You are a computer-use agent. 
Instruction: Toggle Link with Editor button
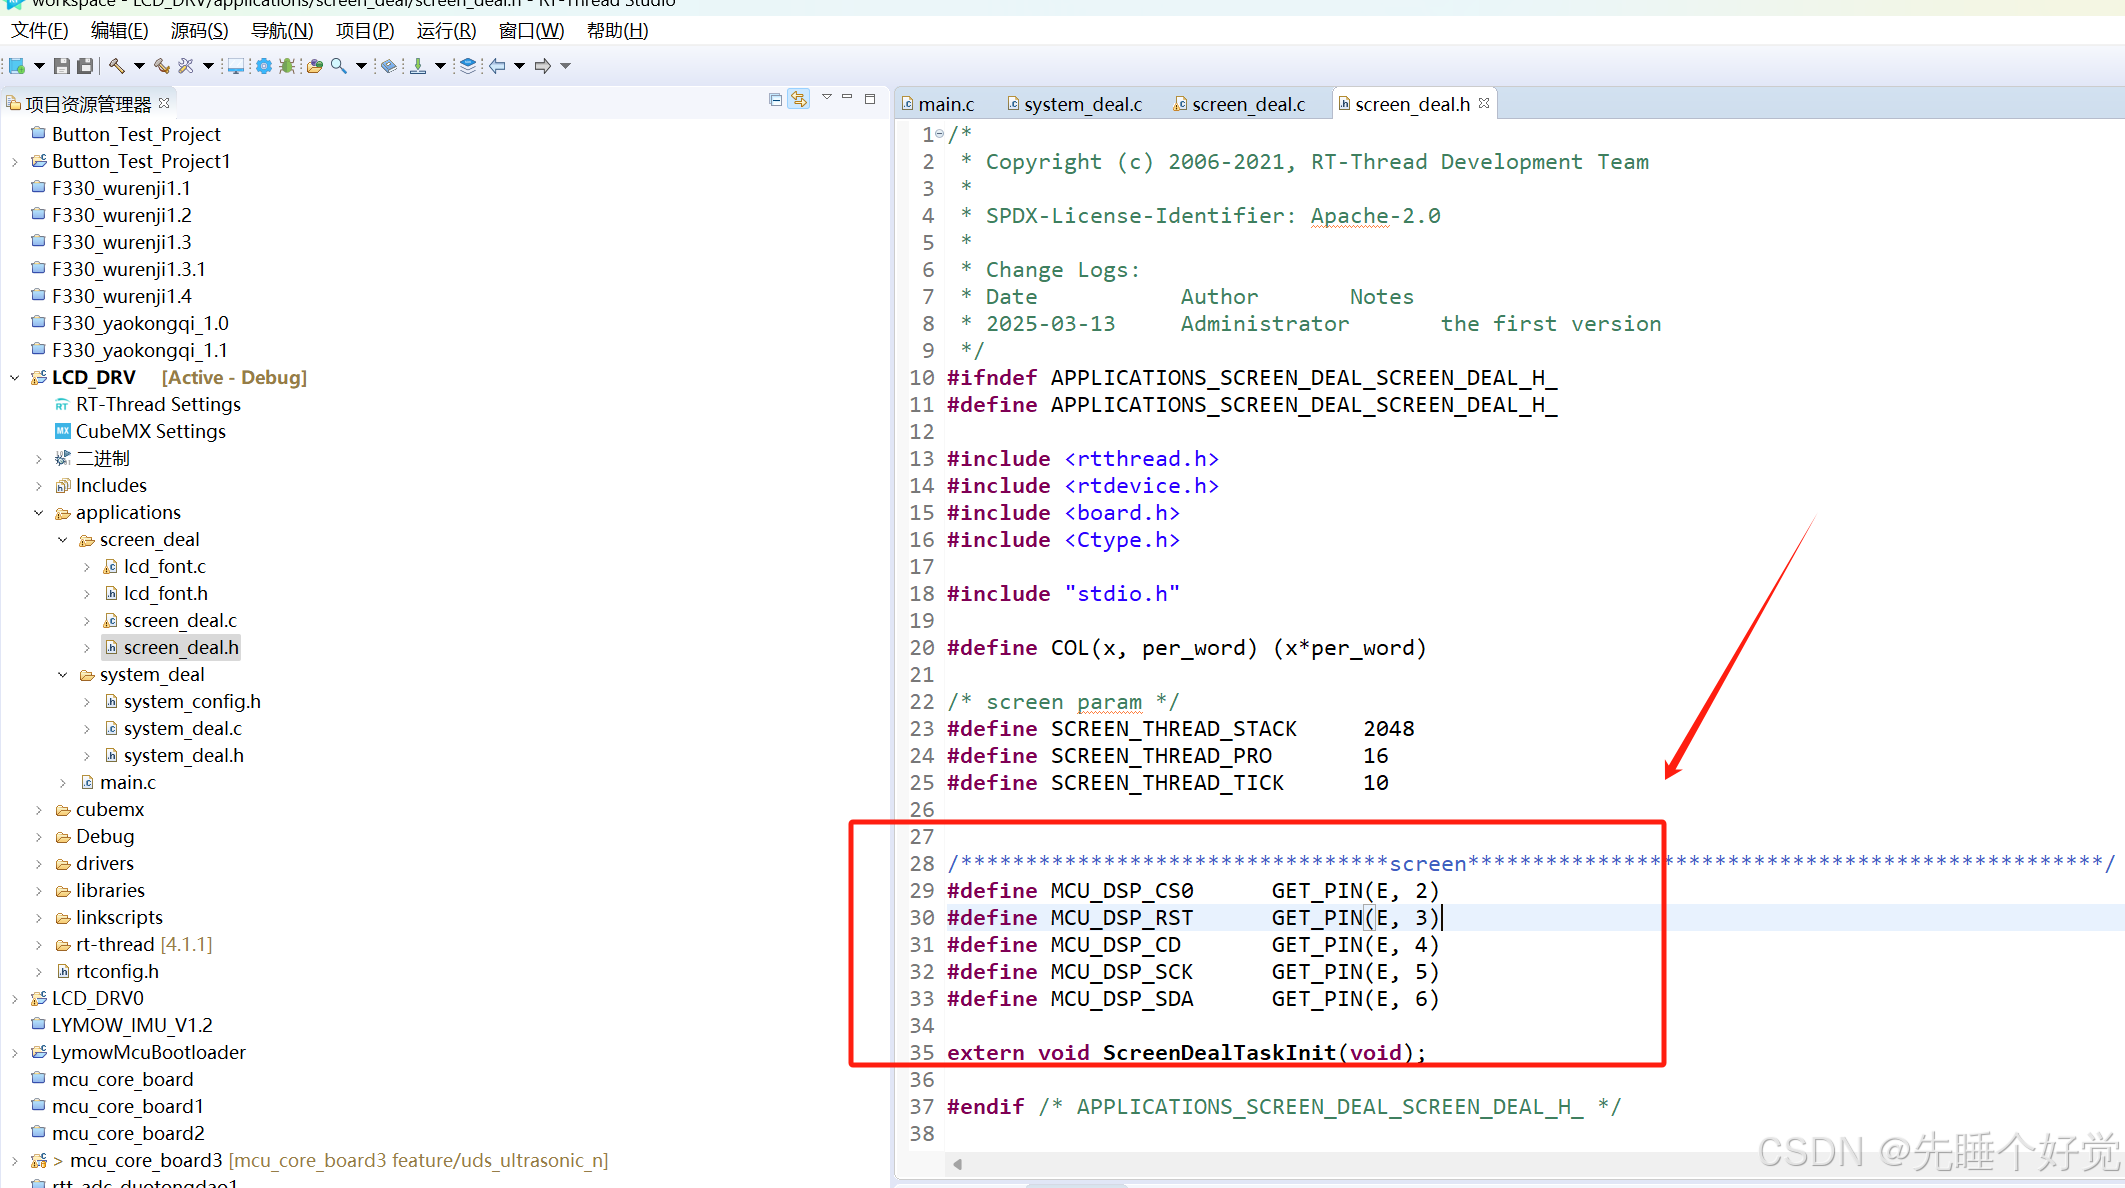[798, 99]
